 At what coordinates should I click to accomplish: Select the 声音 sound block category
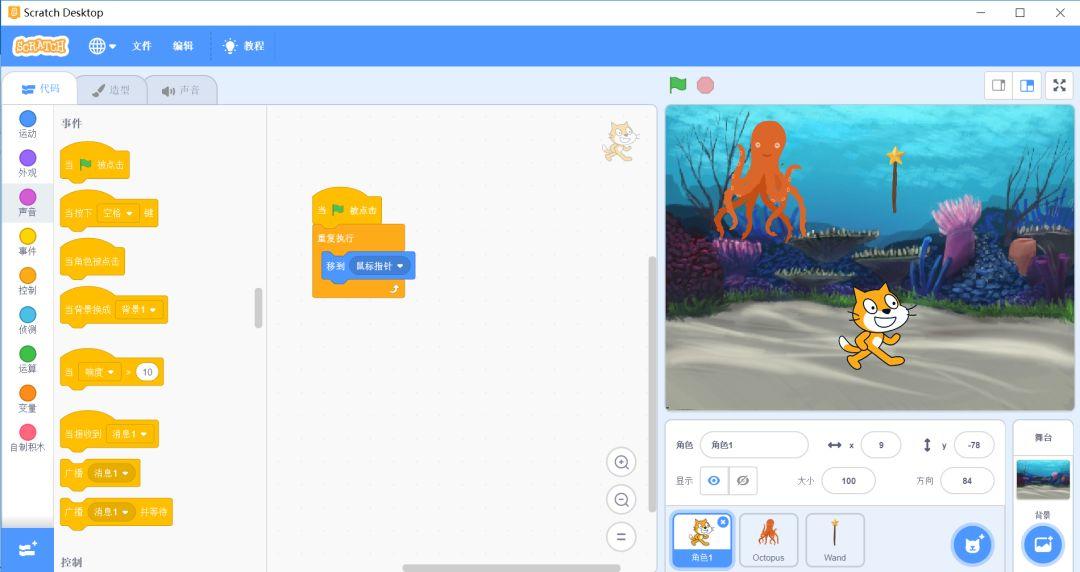28,203
